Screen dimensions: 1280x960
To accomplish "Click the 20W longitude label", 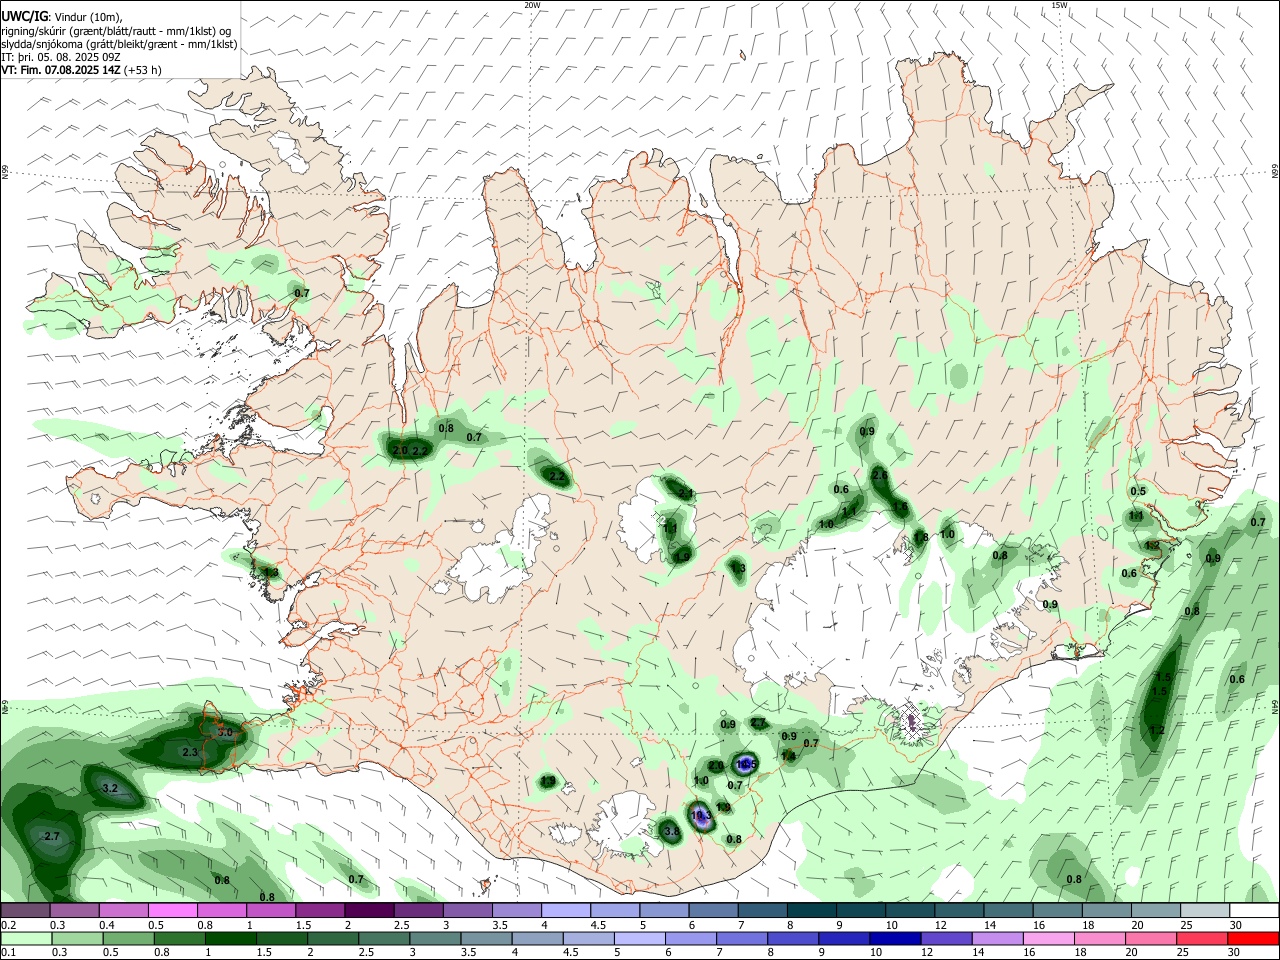I will [532, 5].
